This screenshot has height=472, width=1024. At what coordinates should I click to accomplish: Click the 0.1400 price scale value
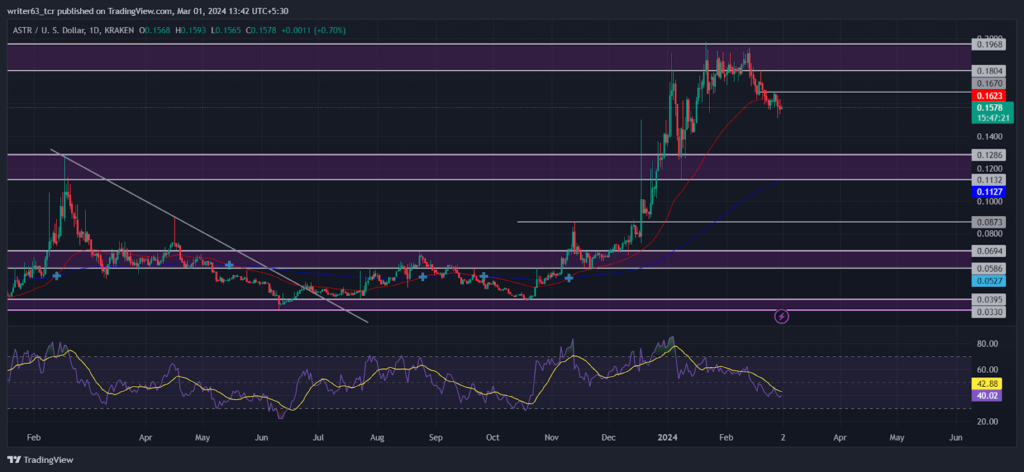click(x=989, y=136)
